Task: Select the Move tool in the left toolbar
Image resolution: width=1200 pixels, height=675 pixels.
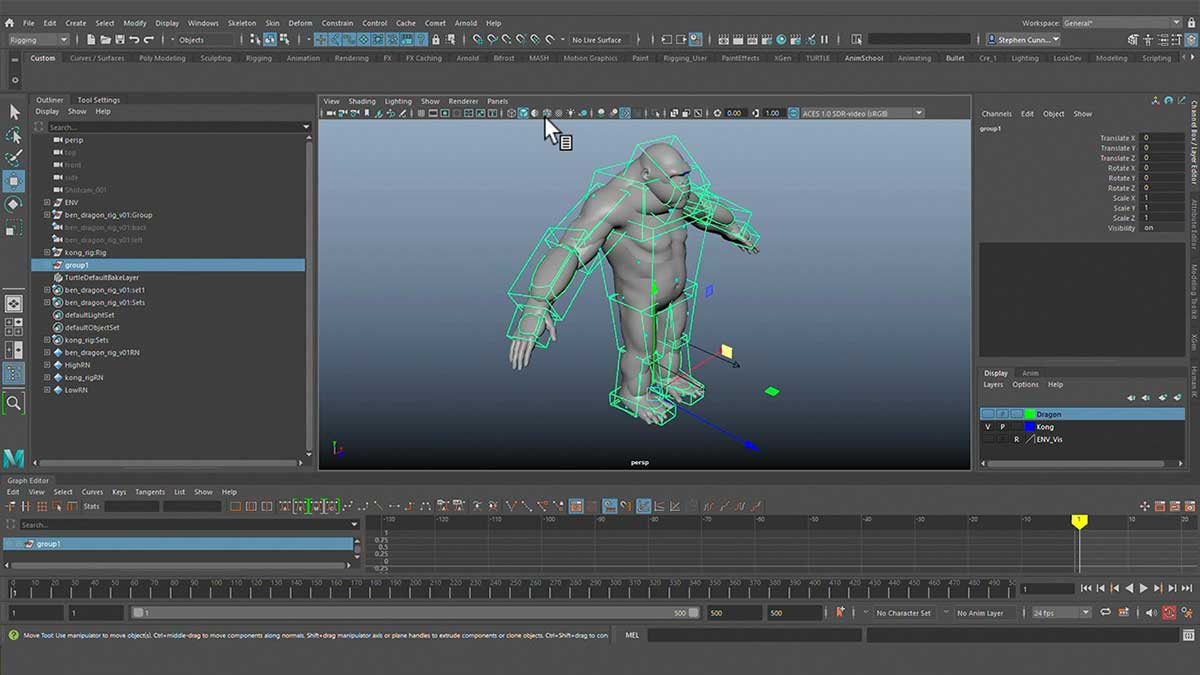Action: tap(14, 182)
